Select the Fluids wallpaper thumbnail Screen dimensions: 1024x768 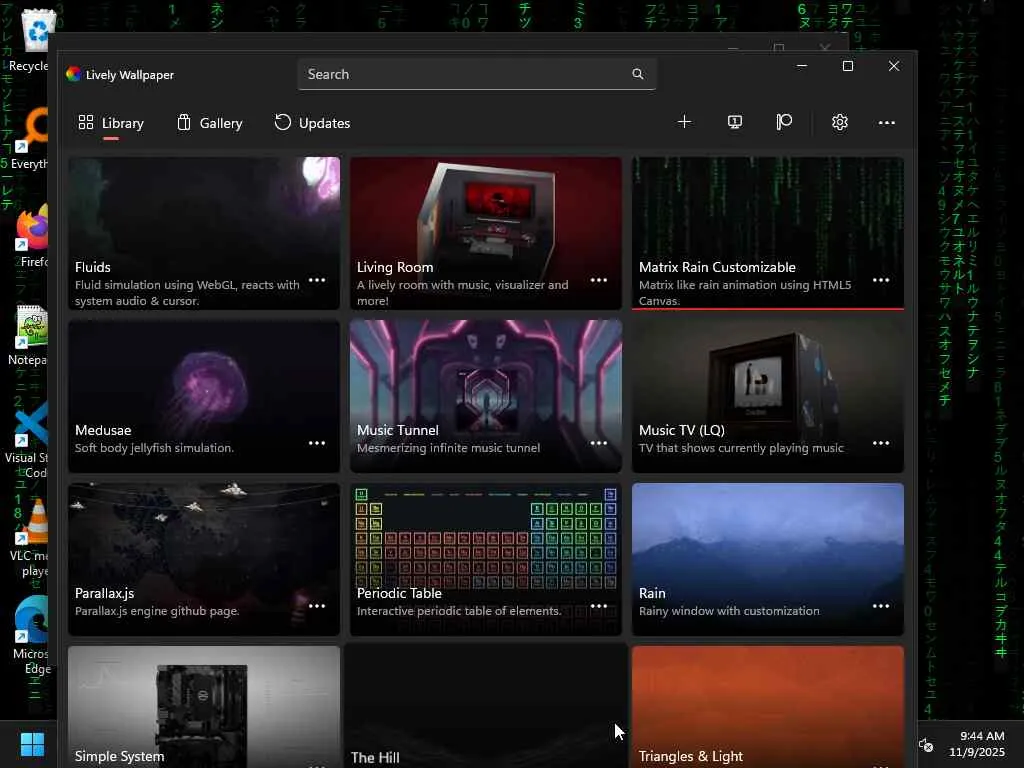point(204,233)
